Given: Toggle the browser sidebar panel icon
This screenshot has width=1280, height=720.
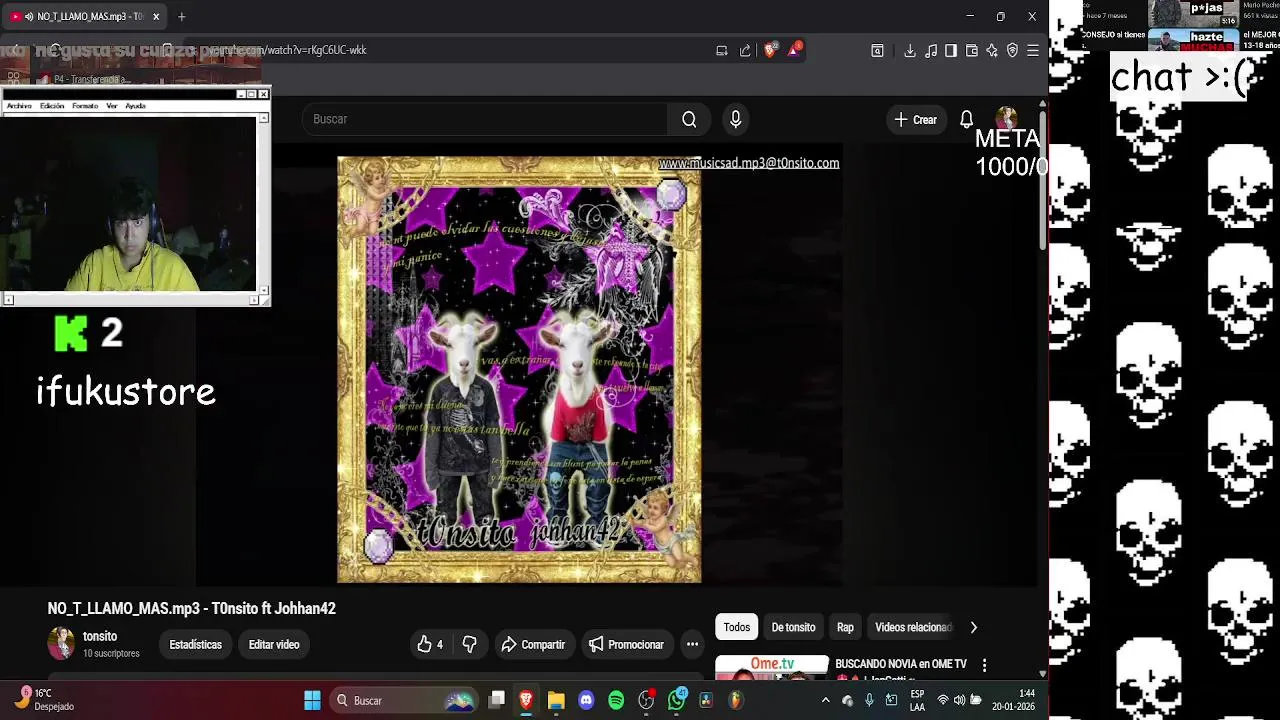Looking at the screenshot, I should 951,51.
